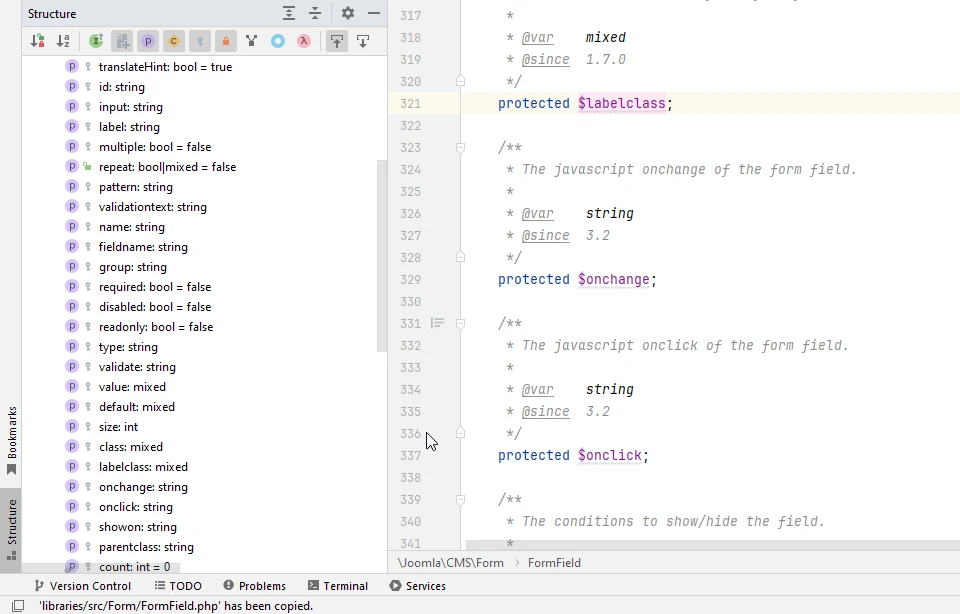Screen dimensions: 960x614
Task: Toggle the Structure side tab
Action: pos(11,530)
